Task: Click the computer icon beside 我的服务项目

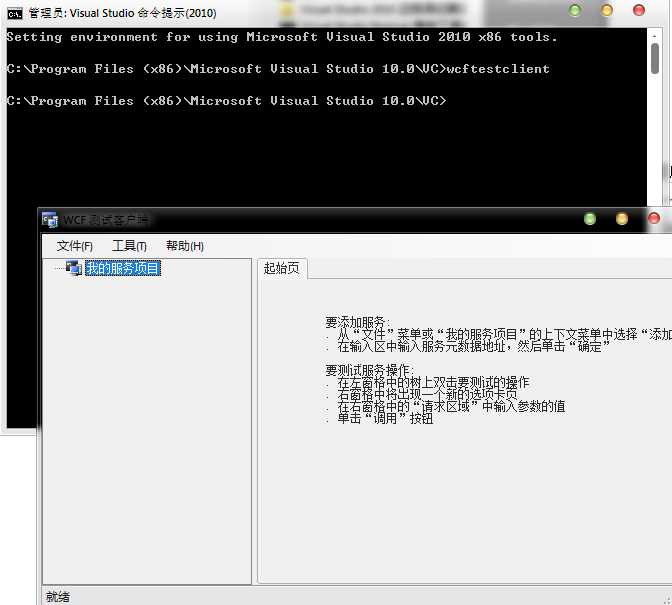Action: click(x=74, y=268)
